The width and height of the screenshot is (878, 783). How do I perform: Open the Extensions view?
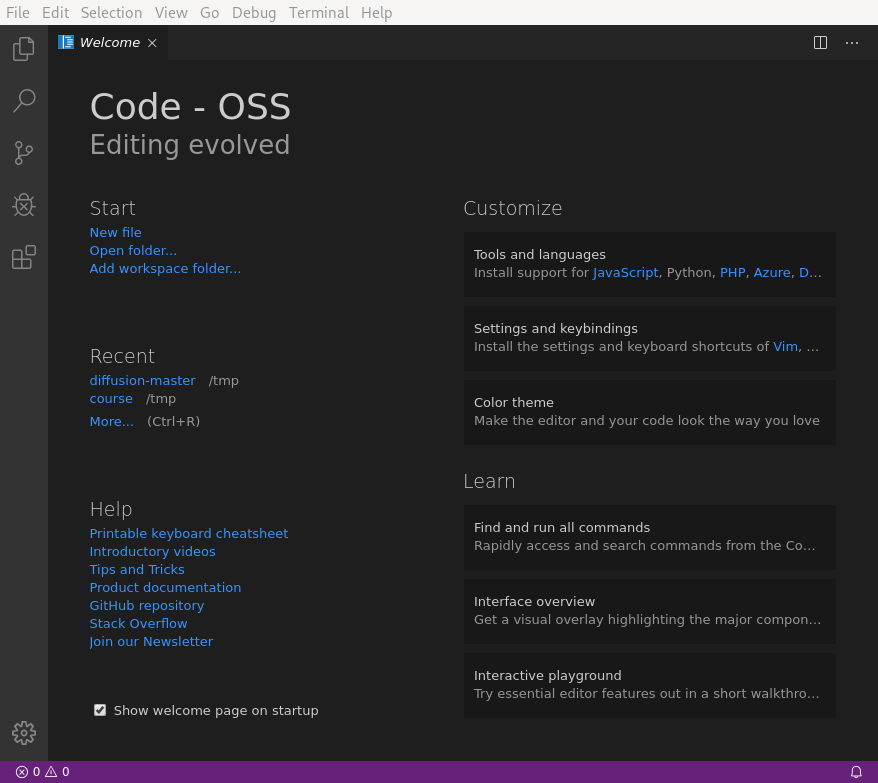tap(23, 257)
